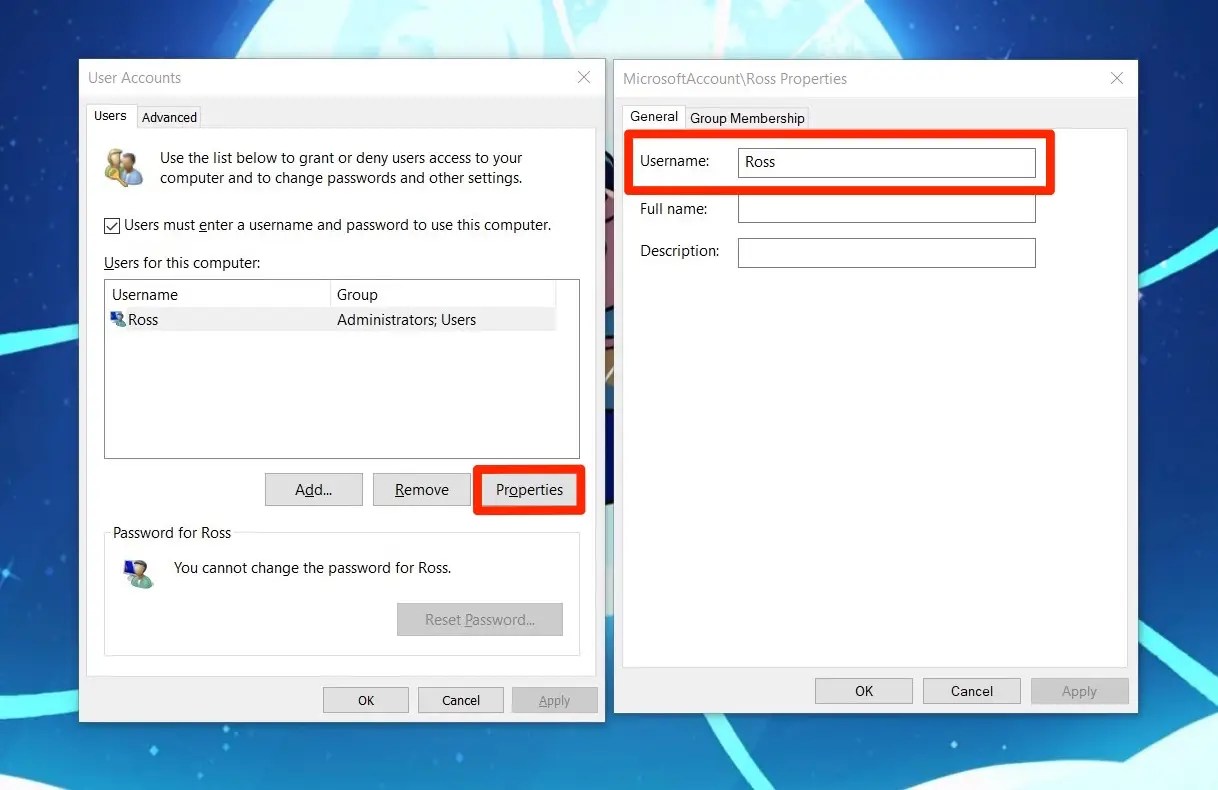Close the Ross Properties window
Screen dimensions: 1218x790
[1117, 78]
